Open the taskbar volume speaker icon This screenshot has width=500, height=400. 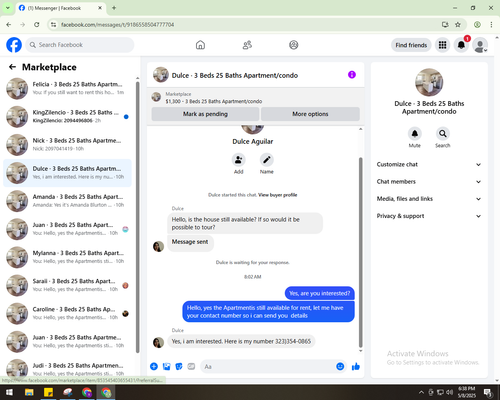tap(450, 392)
